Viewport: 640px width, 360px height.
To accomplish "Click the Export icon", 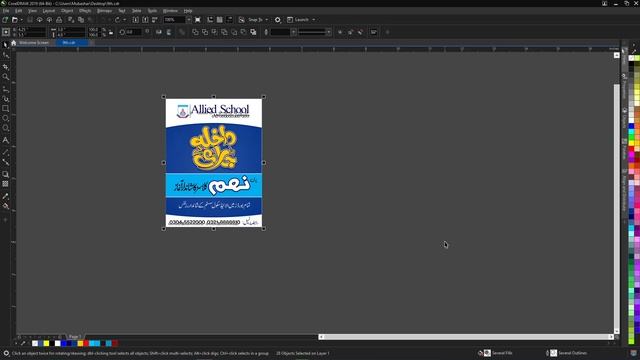I will [x=145, y=20].
